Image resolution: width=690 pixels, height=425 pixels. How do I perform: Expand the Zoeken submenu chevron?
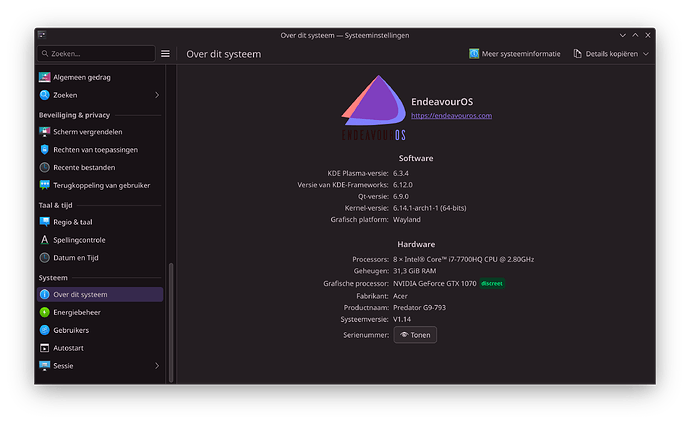click(x=157, y=95)
